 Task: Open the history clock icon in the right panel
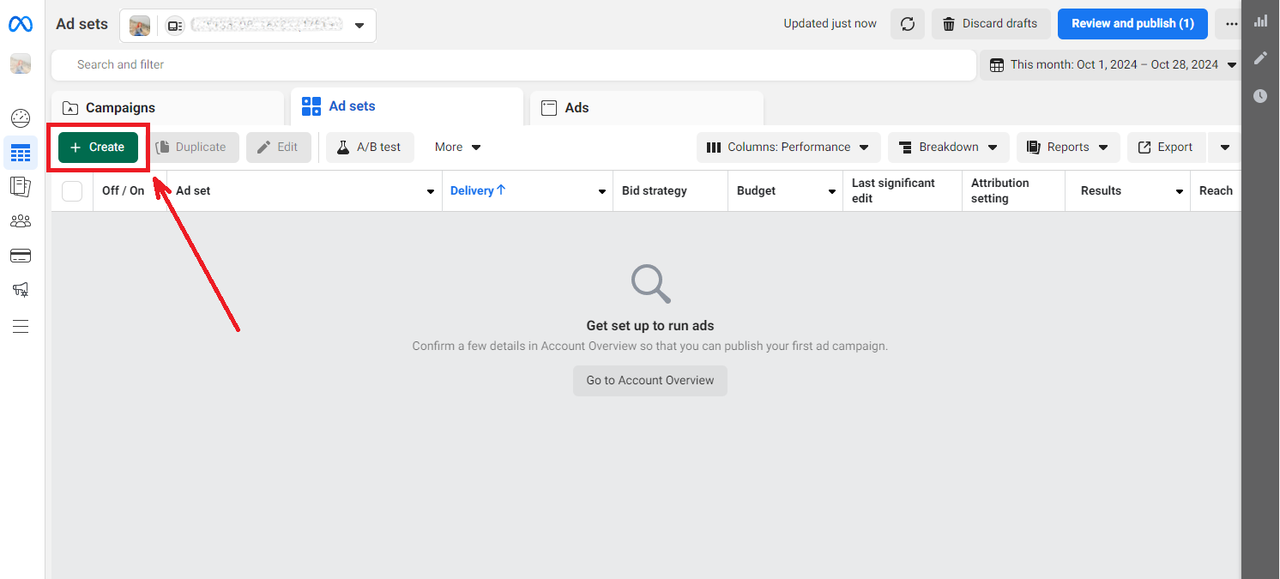(x=1261, y=96)
